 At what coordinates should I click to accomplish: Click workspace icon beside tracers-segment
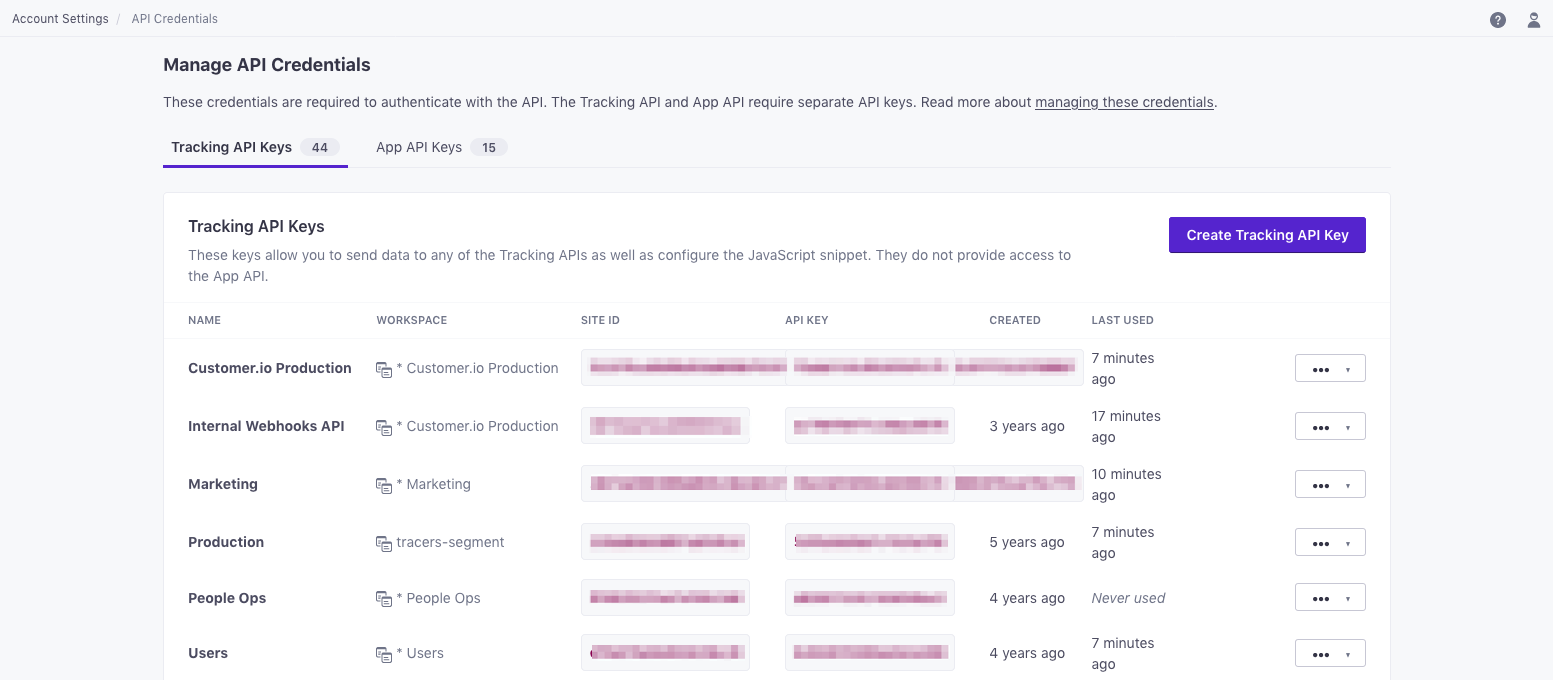(x=384, y=543)
